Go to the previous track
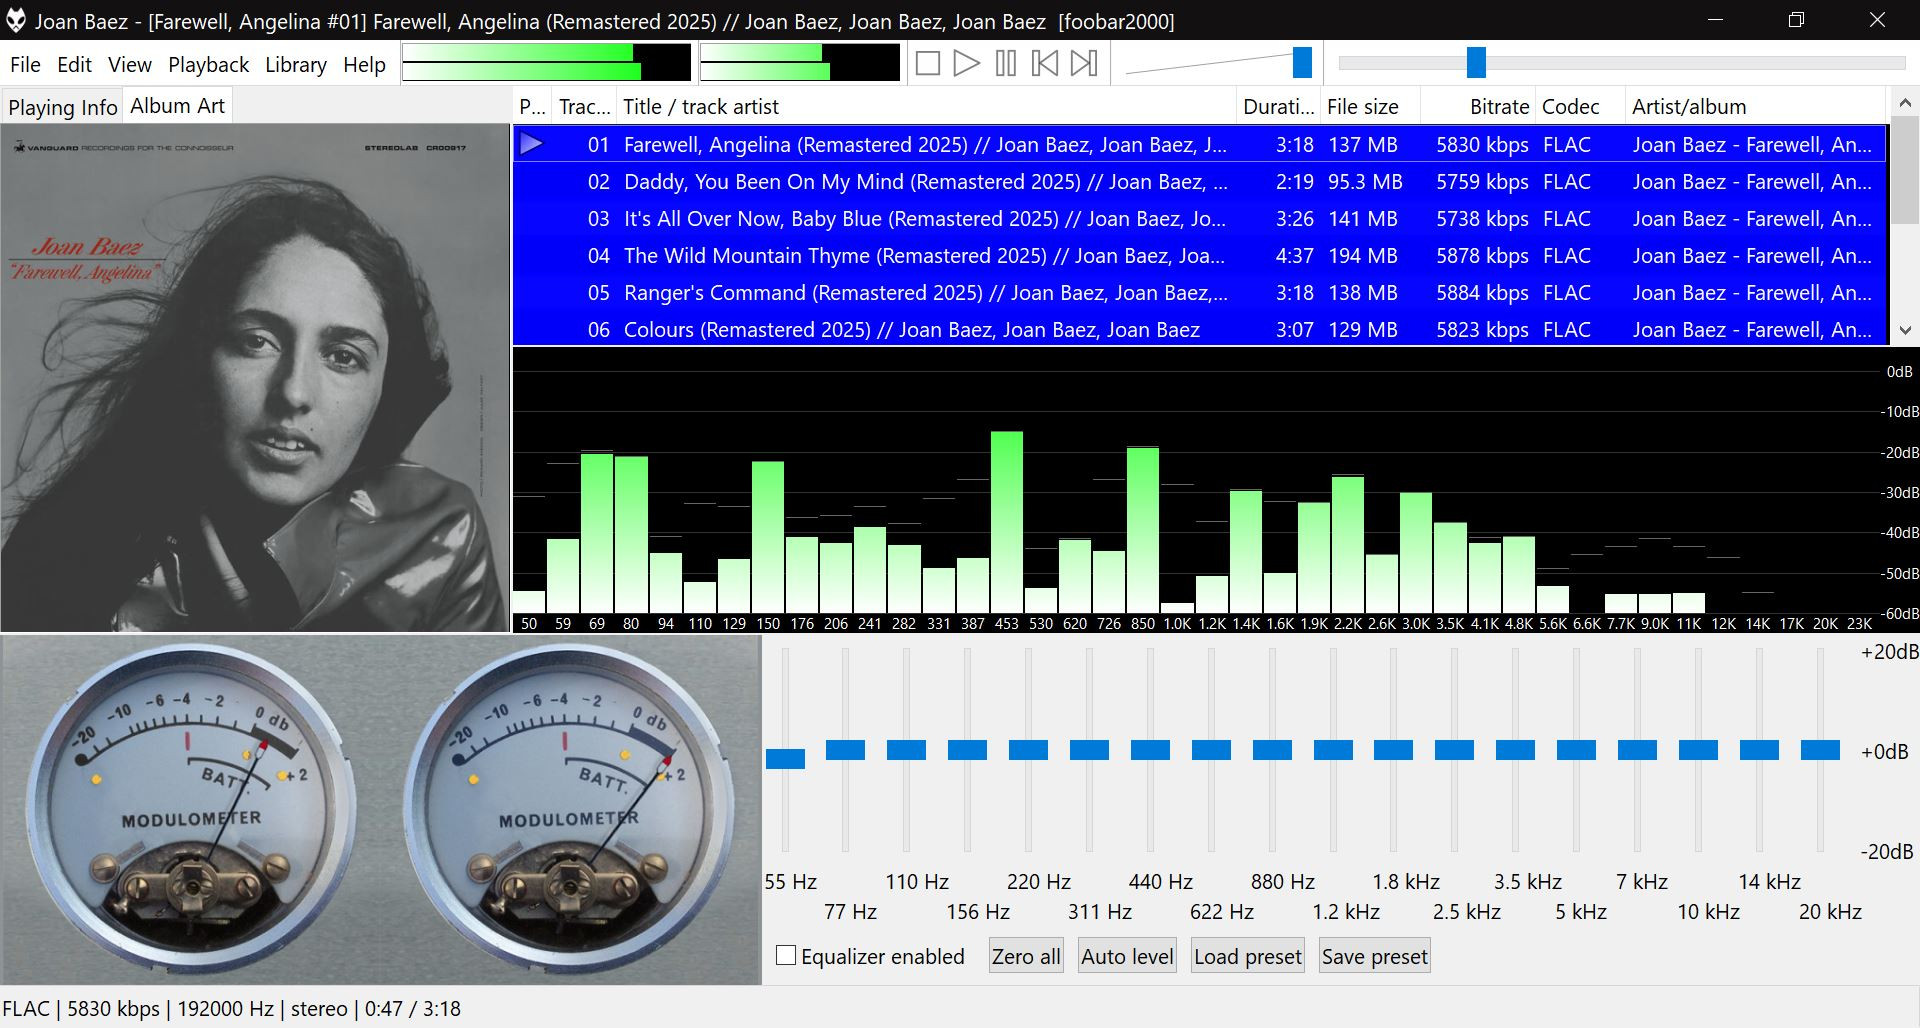 click(x=1045, y=64)
